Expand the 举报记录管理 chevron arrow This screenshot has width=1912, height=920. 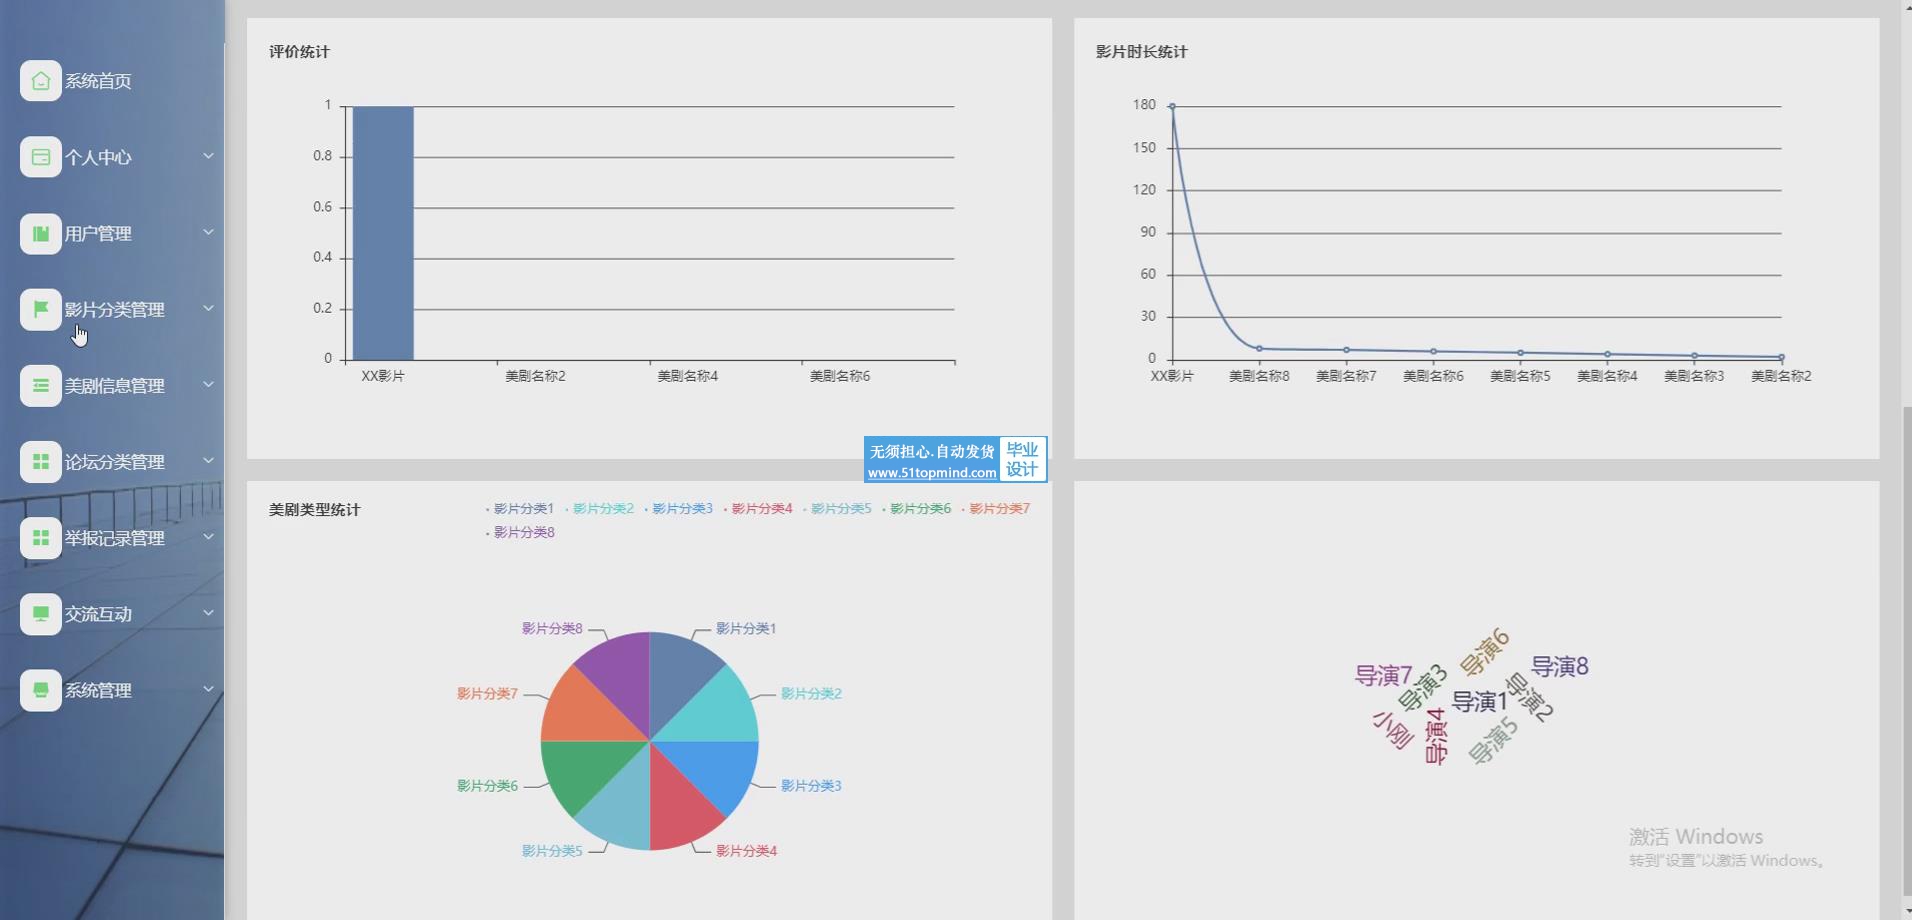click(208, 537)
